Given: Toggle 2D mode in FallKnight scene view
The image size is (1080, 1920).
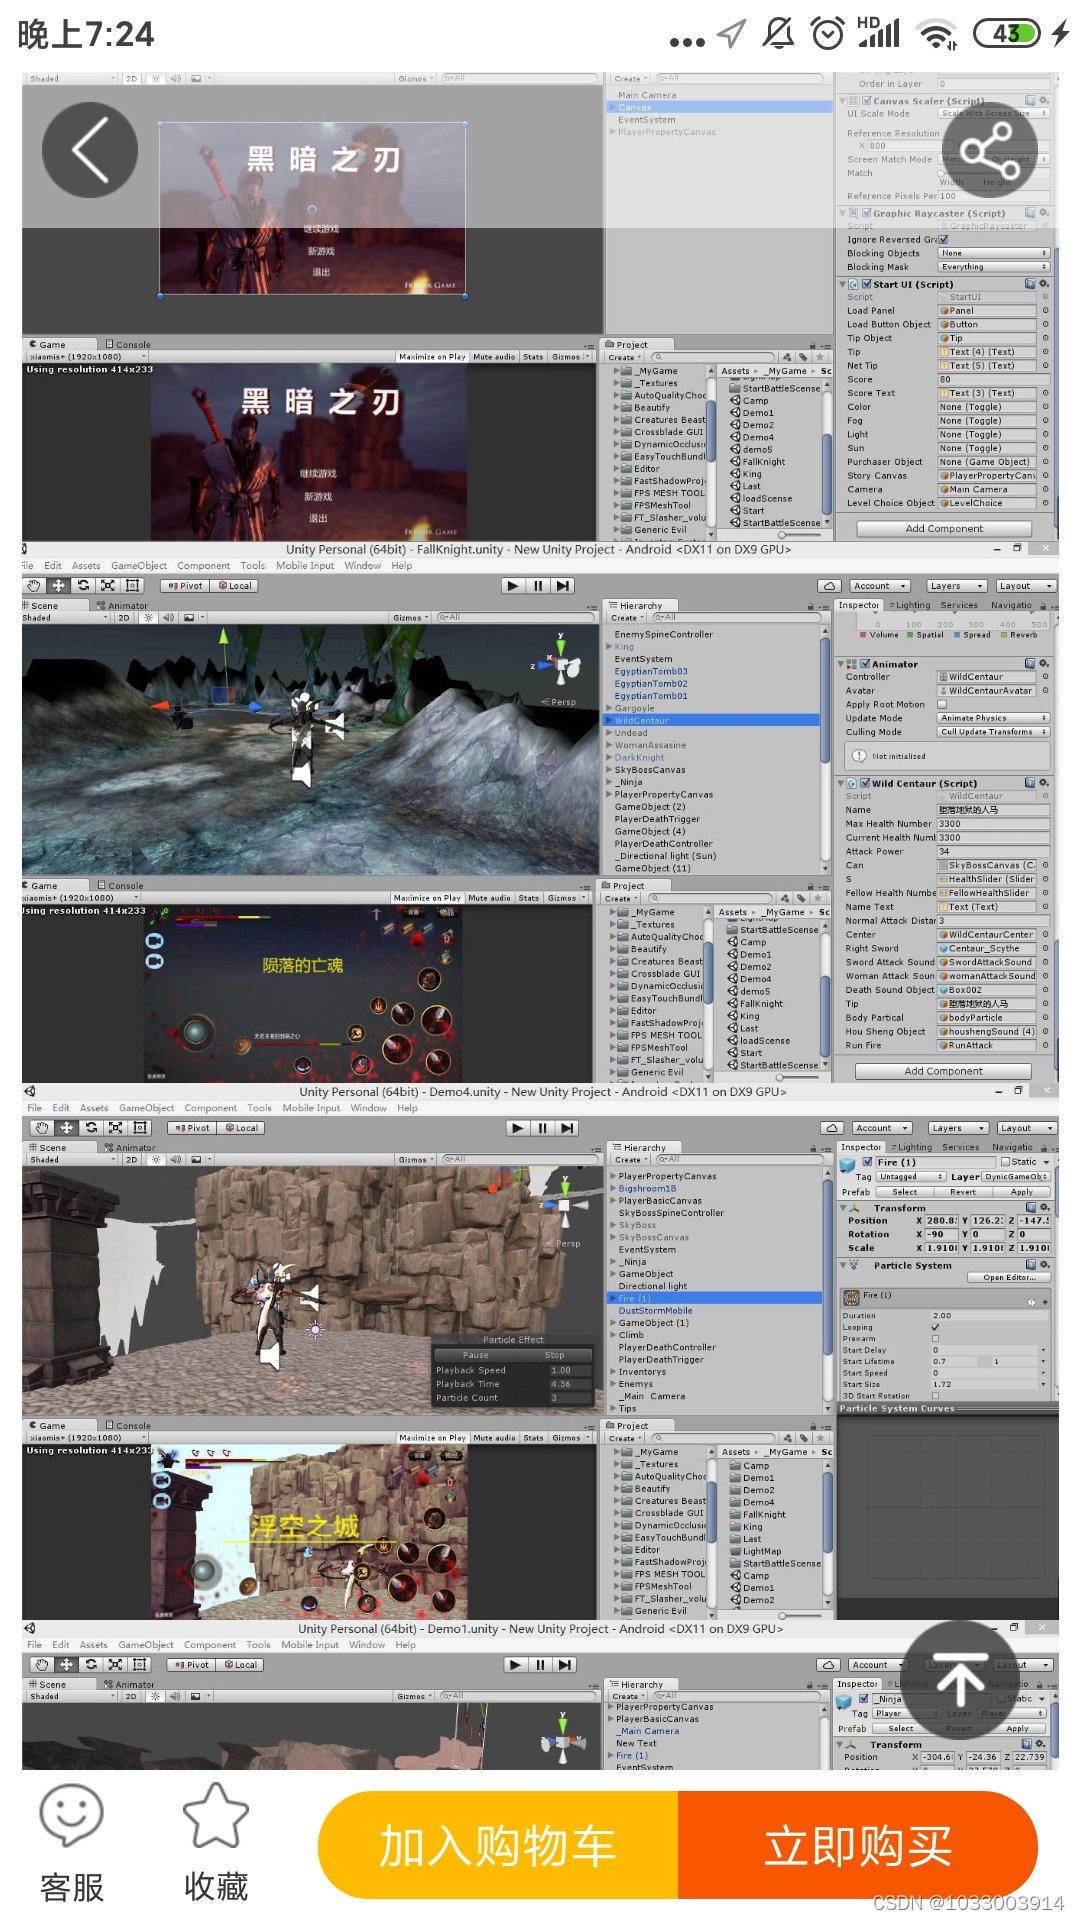Looking at the screenshot, I should click(124, 618).
